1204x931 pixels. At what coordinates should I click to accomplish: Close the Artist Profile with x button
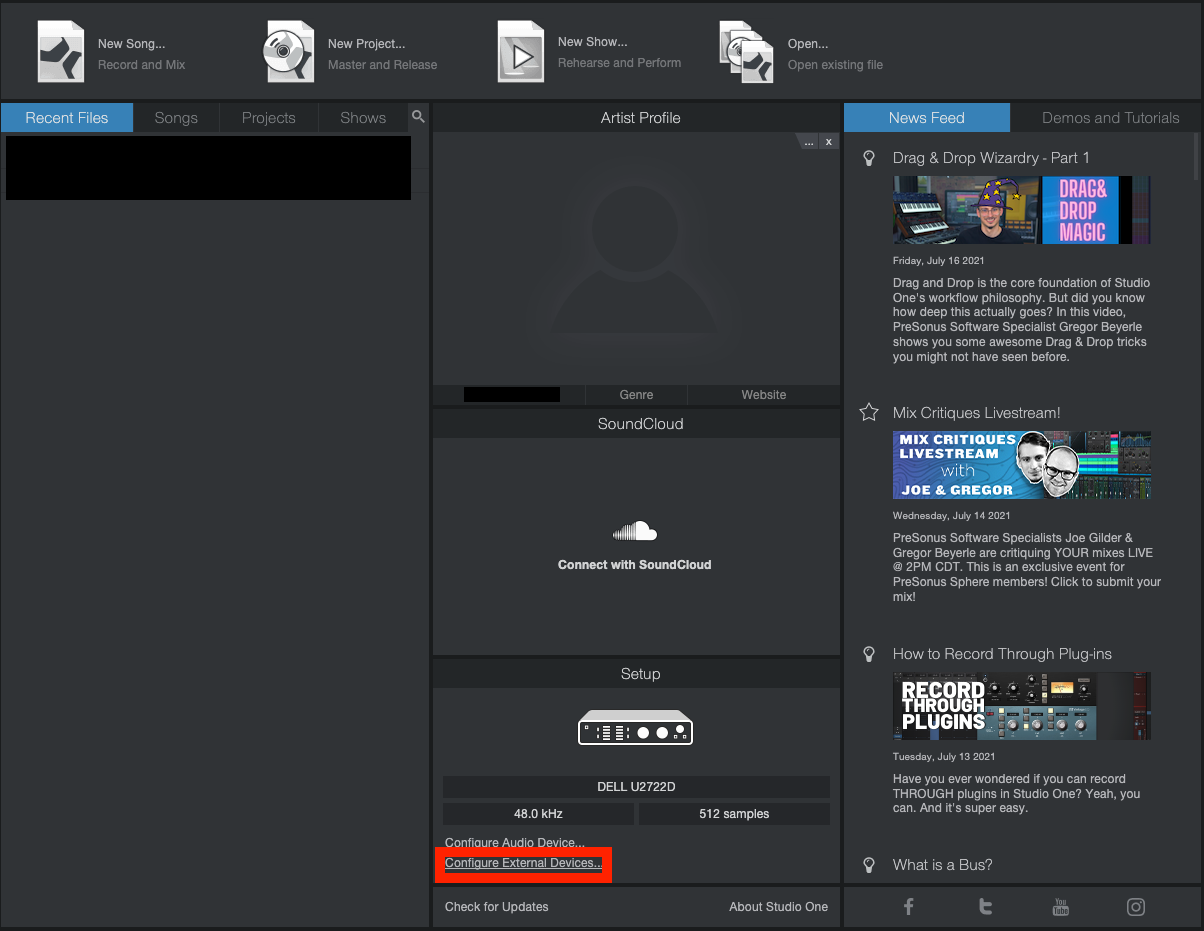click(829, 142)
